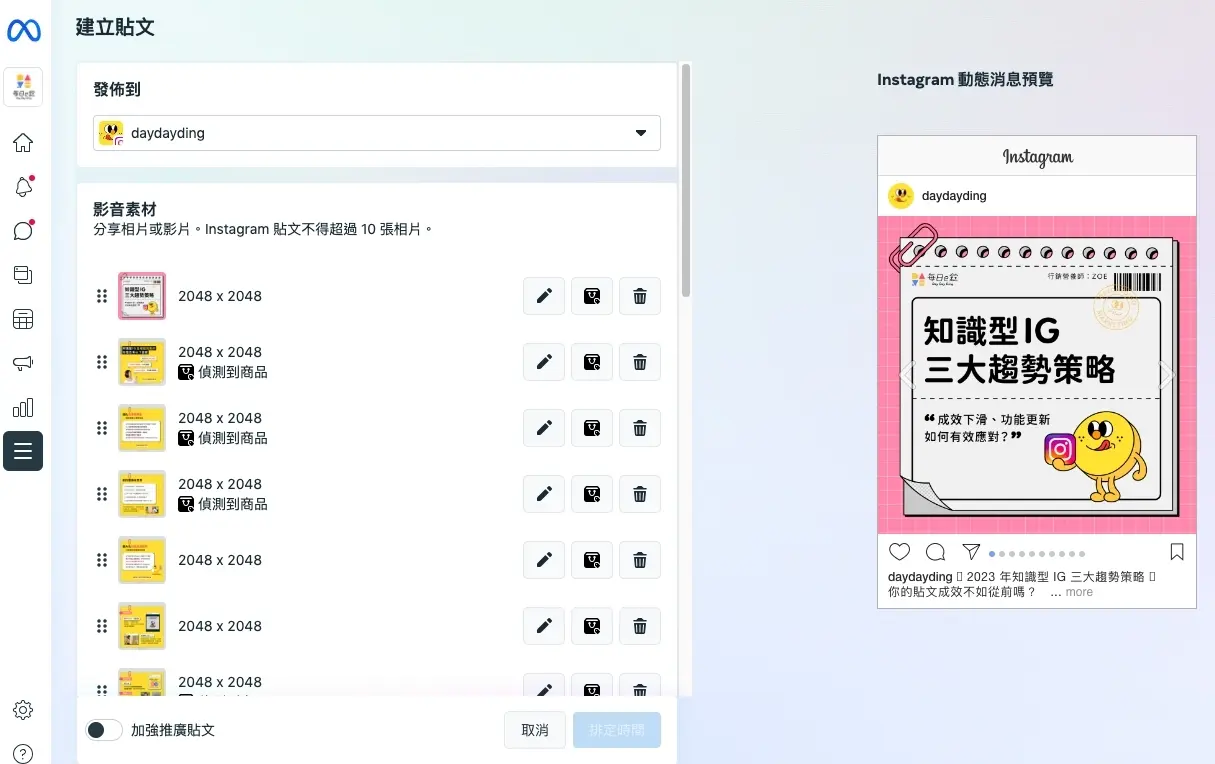Click the 每日e錠 page avatar in sidebar
The height and width of the screenshot is (764, 1215).
tap(23, 87)
